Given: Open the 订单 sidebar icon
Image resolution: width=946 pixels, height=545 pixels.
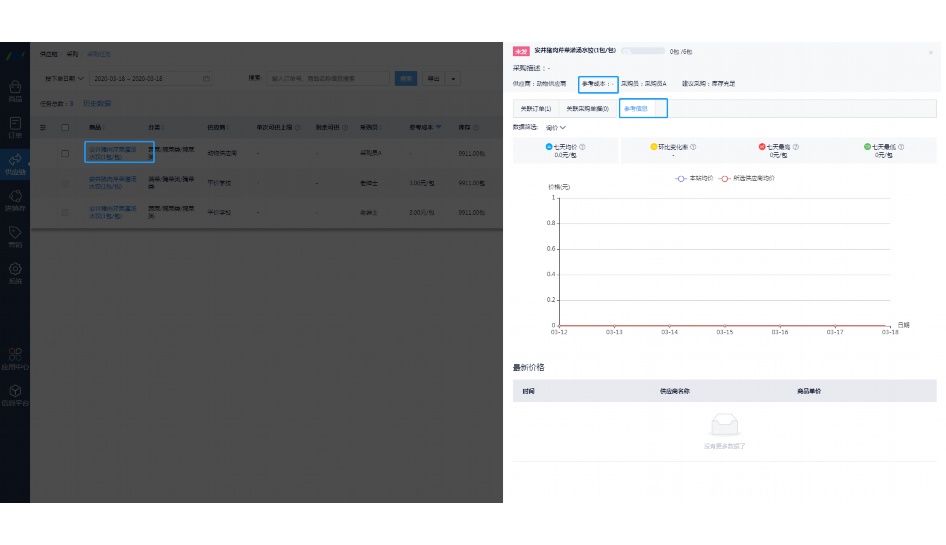Looking at the screenshot, I should click(x=15, y=125).
